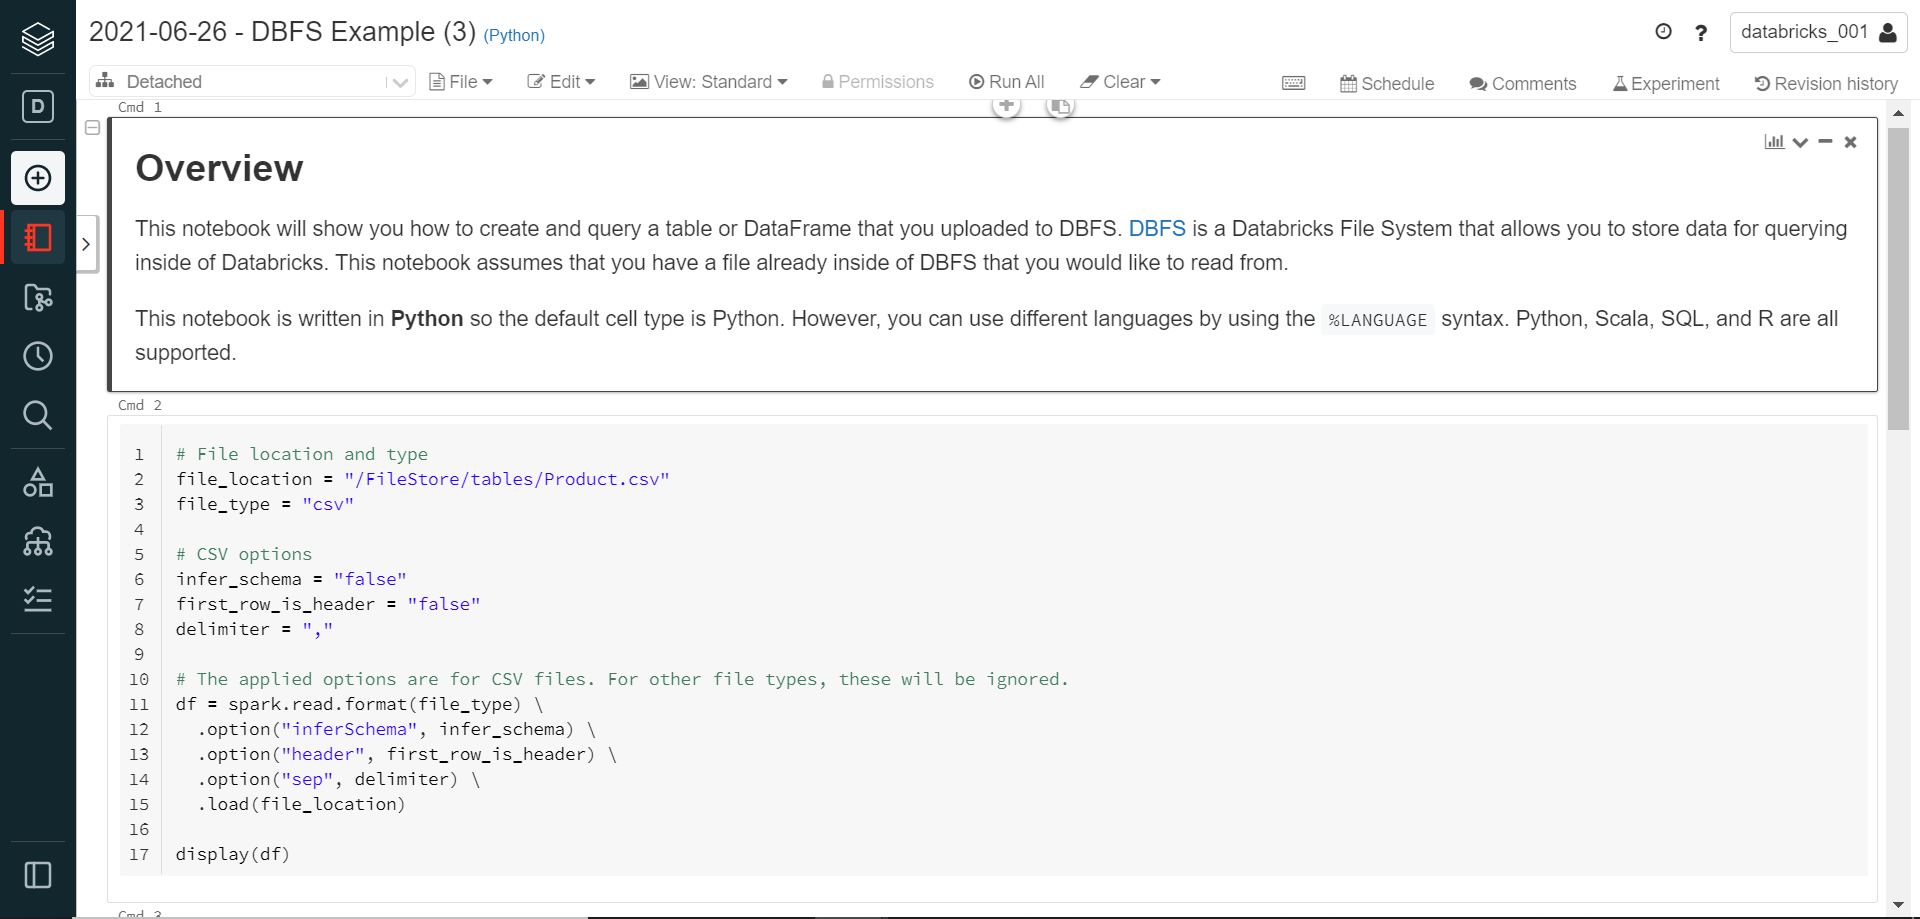Click the vertical scrollbar thumb
Screen dimensions: 1920x919
(x=1898, y=277)
